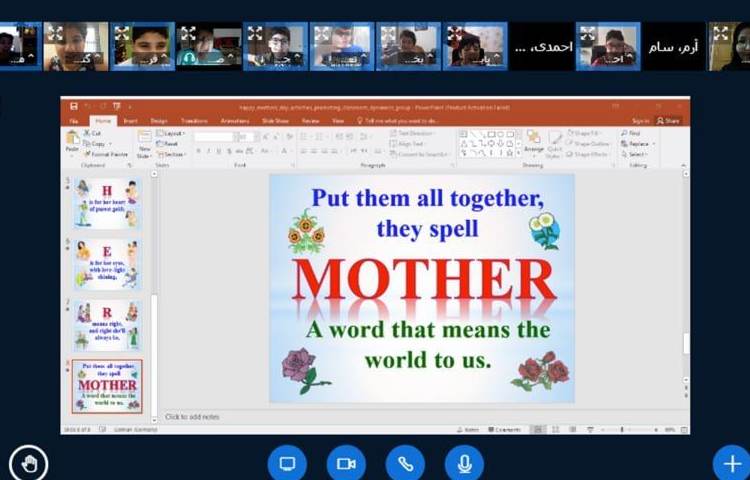Screen dimensions: 750x480
Task: Open the Insert ribbon tab
Action: click(131, 120)
